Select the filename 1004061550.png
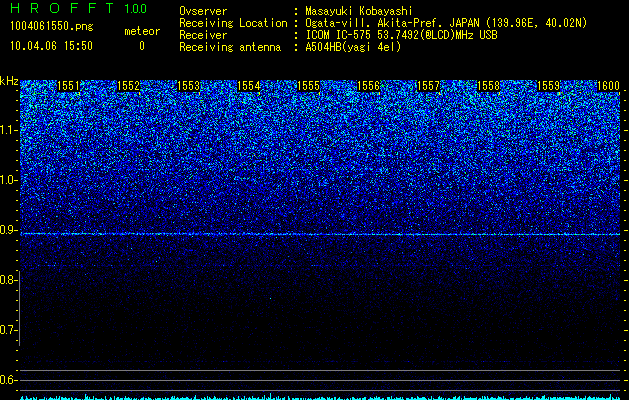This screenshot has width=629, height=400. click(52, 26)
